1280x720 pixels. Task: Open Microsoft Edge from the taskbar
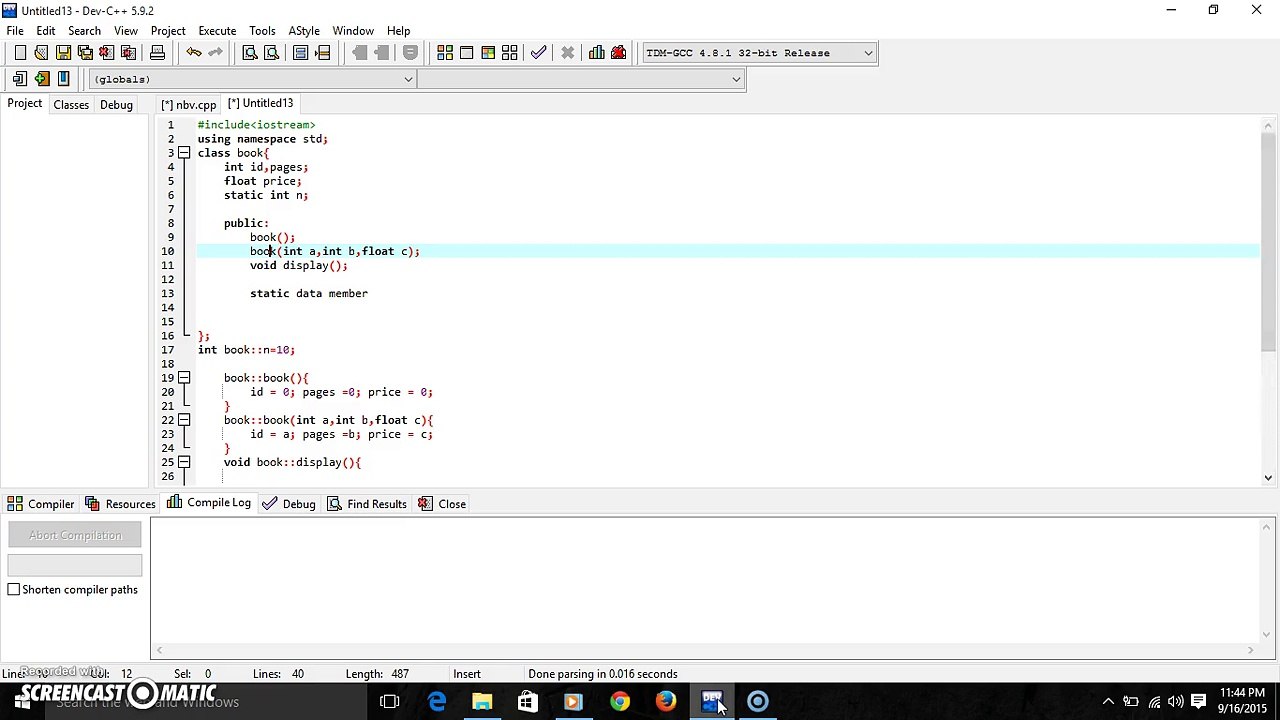(x=437, y=701)
